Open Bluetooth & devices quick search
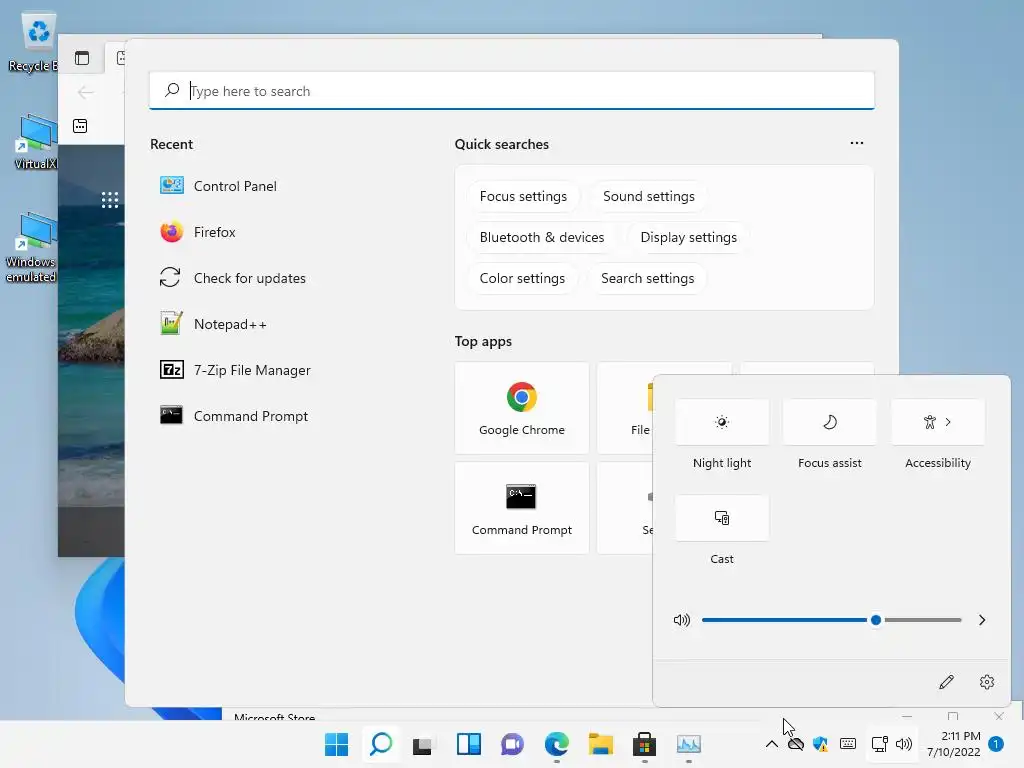Viewport: 1024px width, 768px height. [542, 237]
